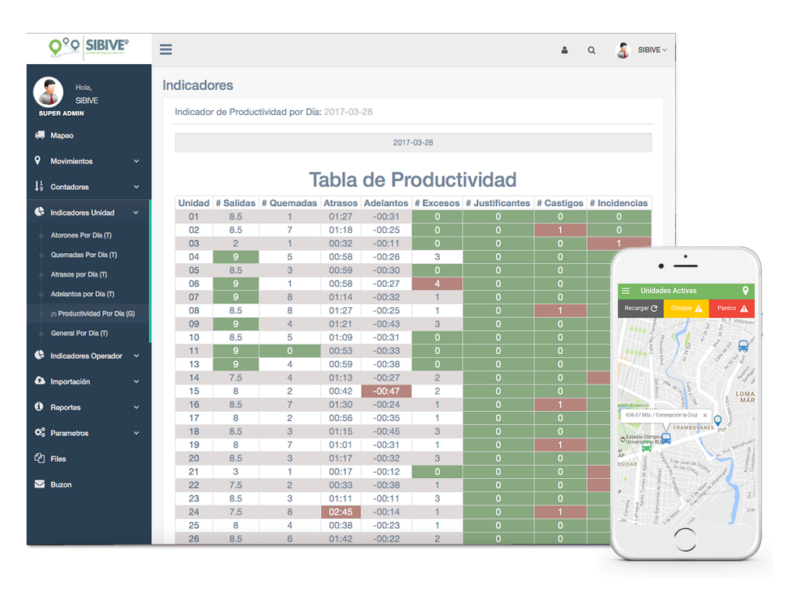Expand the Reportes chevron
This screenshot has width=800, height=593.
[x=136, y=407]
